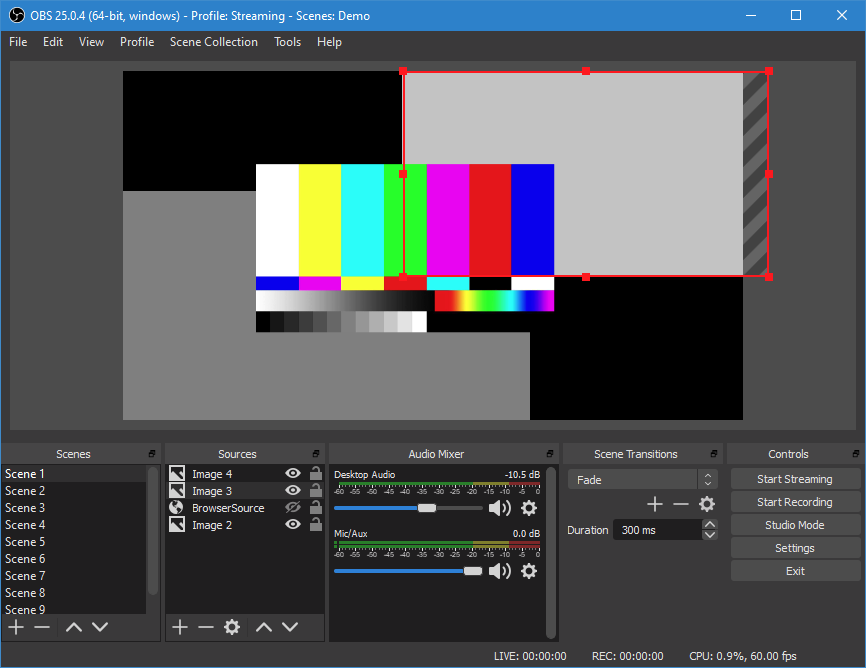Open the Scenes panel popout menu
The image size is (866, 668).
(x=153, y=453)
